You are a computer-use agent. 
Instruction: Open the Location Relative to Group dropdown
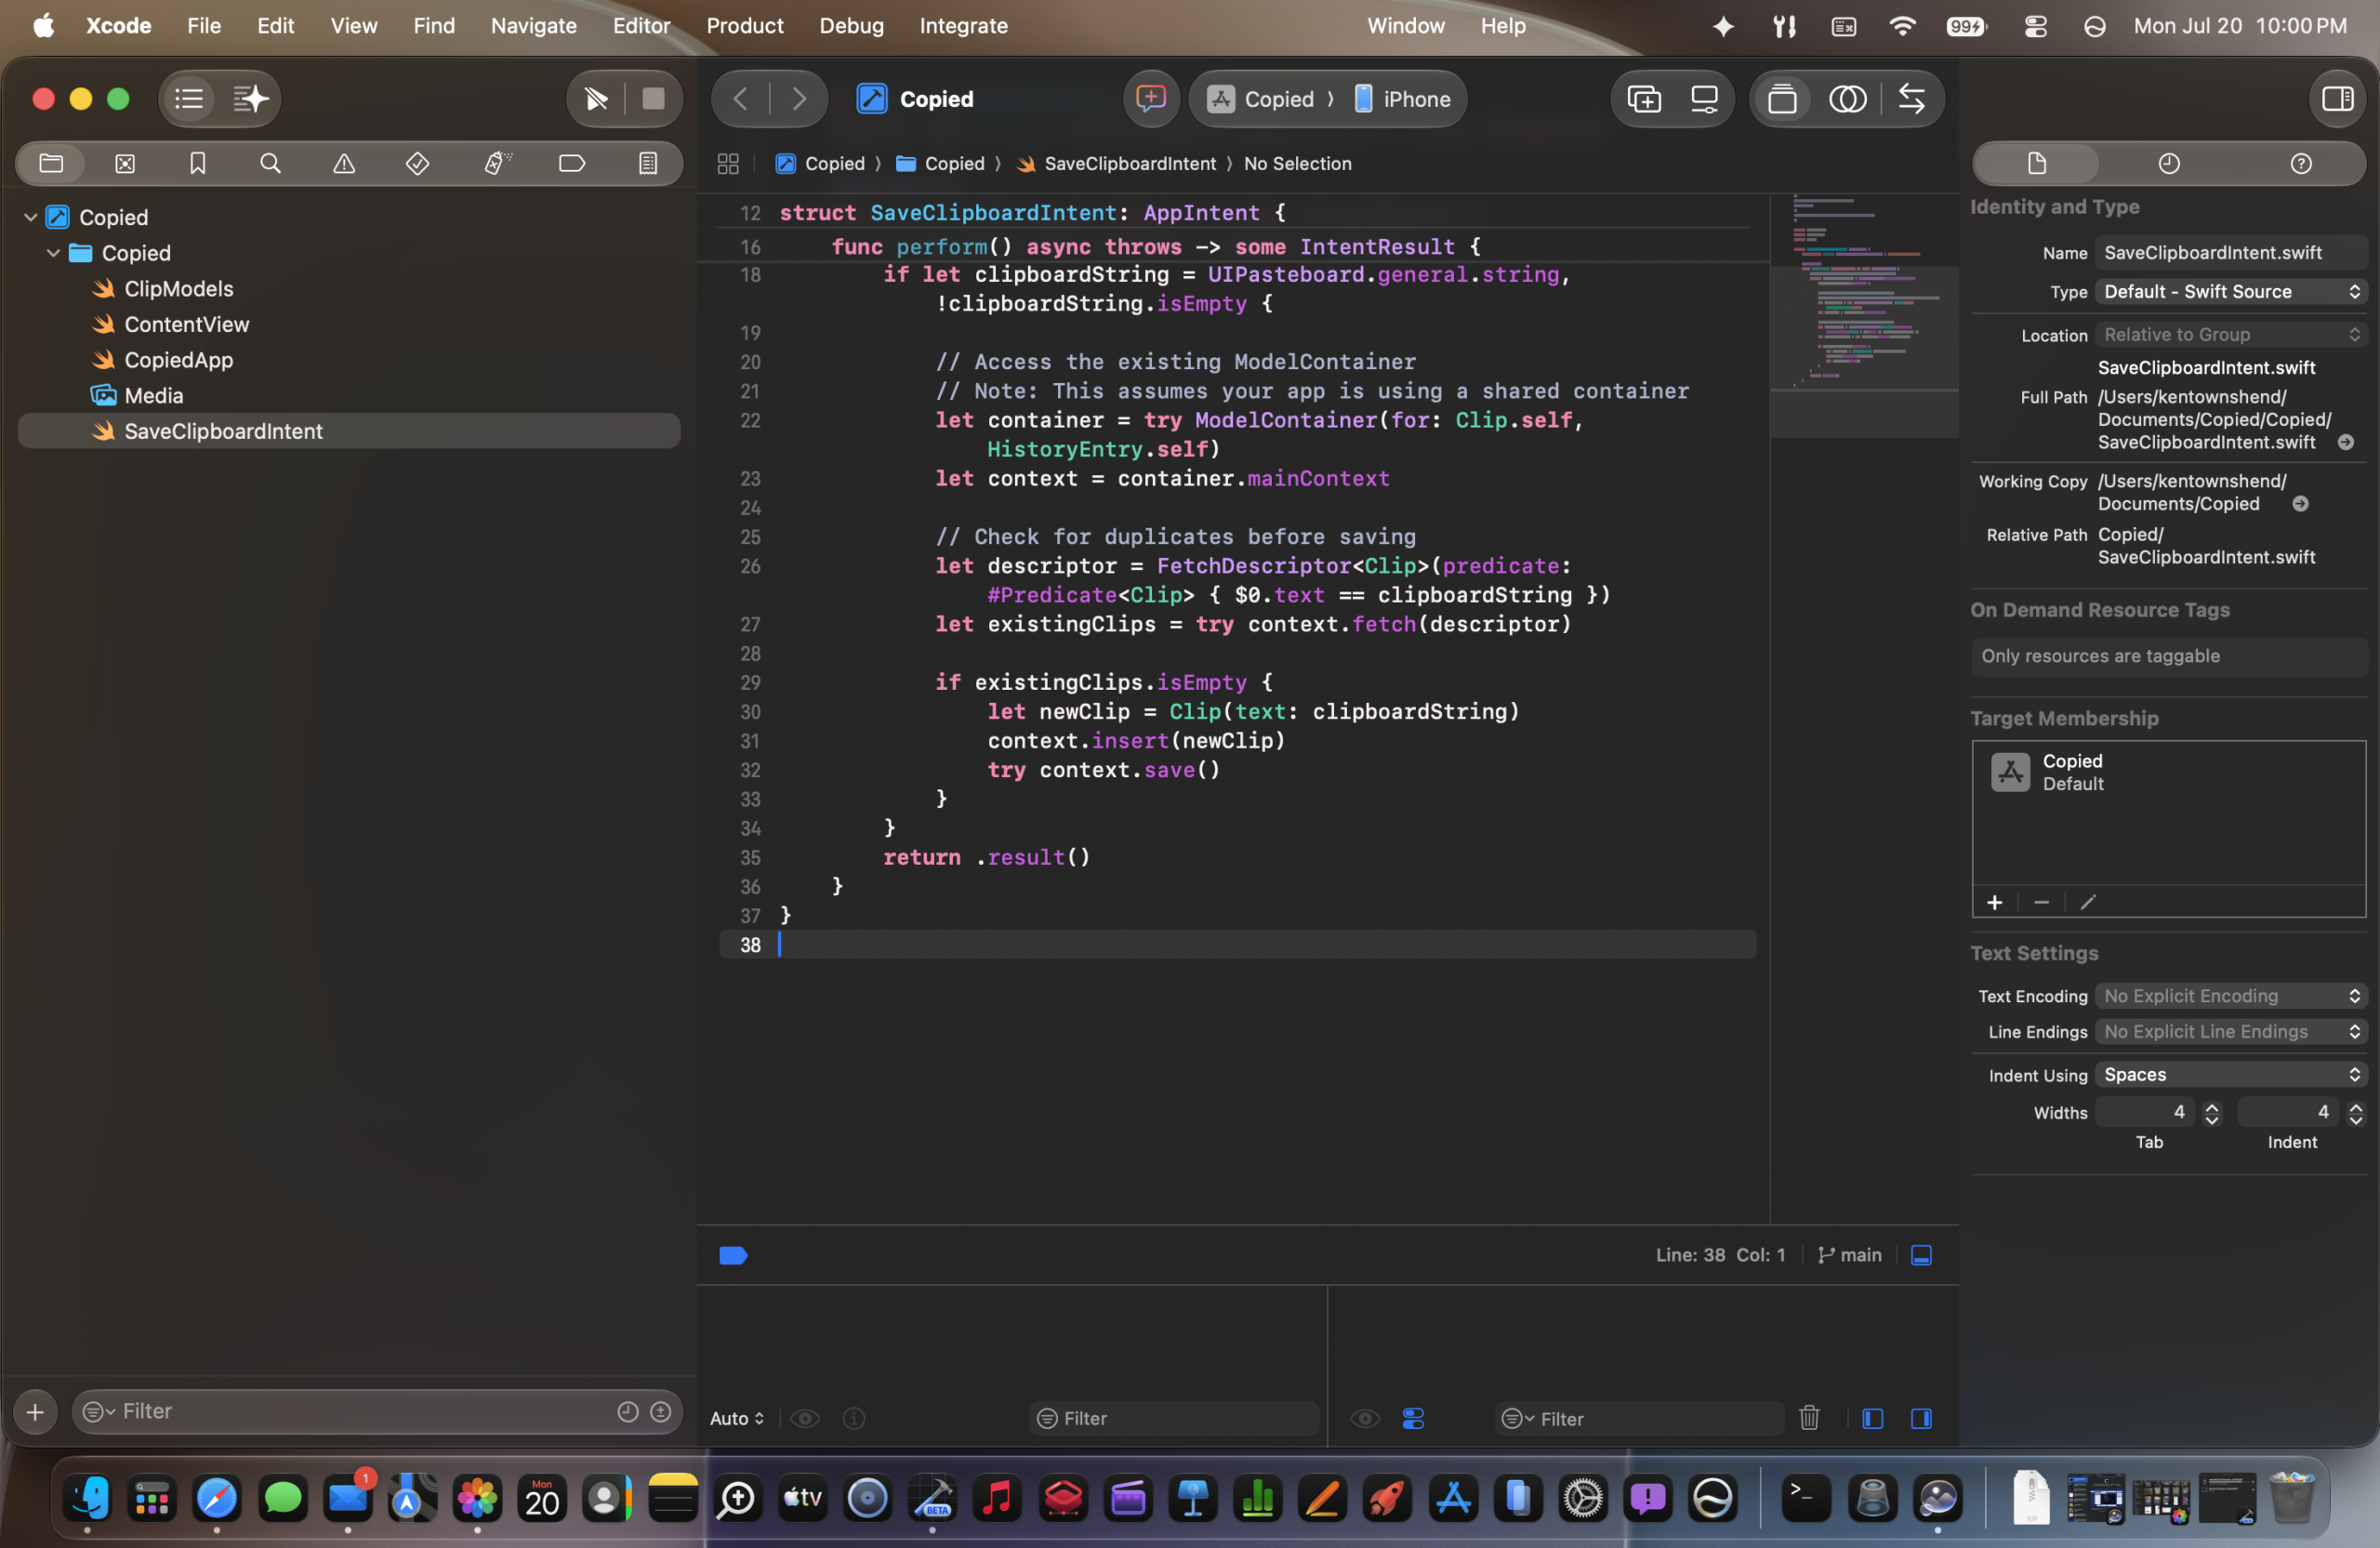coord(2231,335)
